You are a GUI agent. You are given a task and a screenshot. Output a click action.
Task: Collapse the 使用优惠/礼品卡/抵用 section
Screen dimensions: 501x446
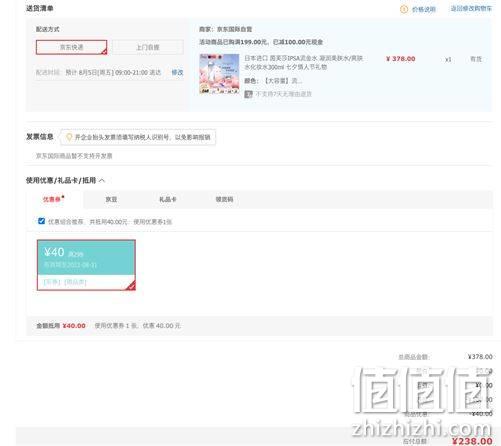pos(102,181)
